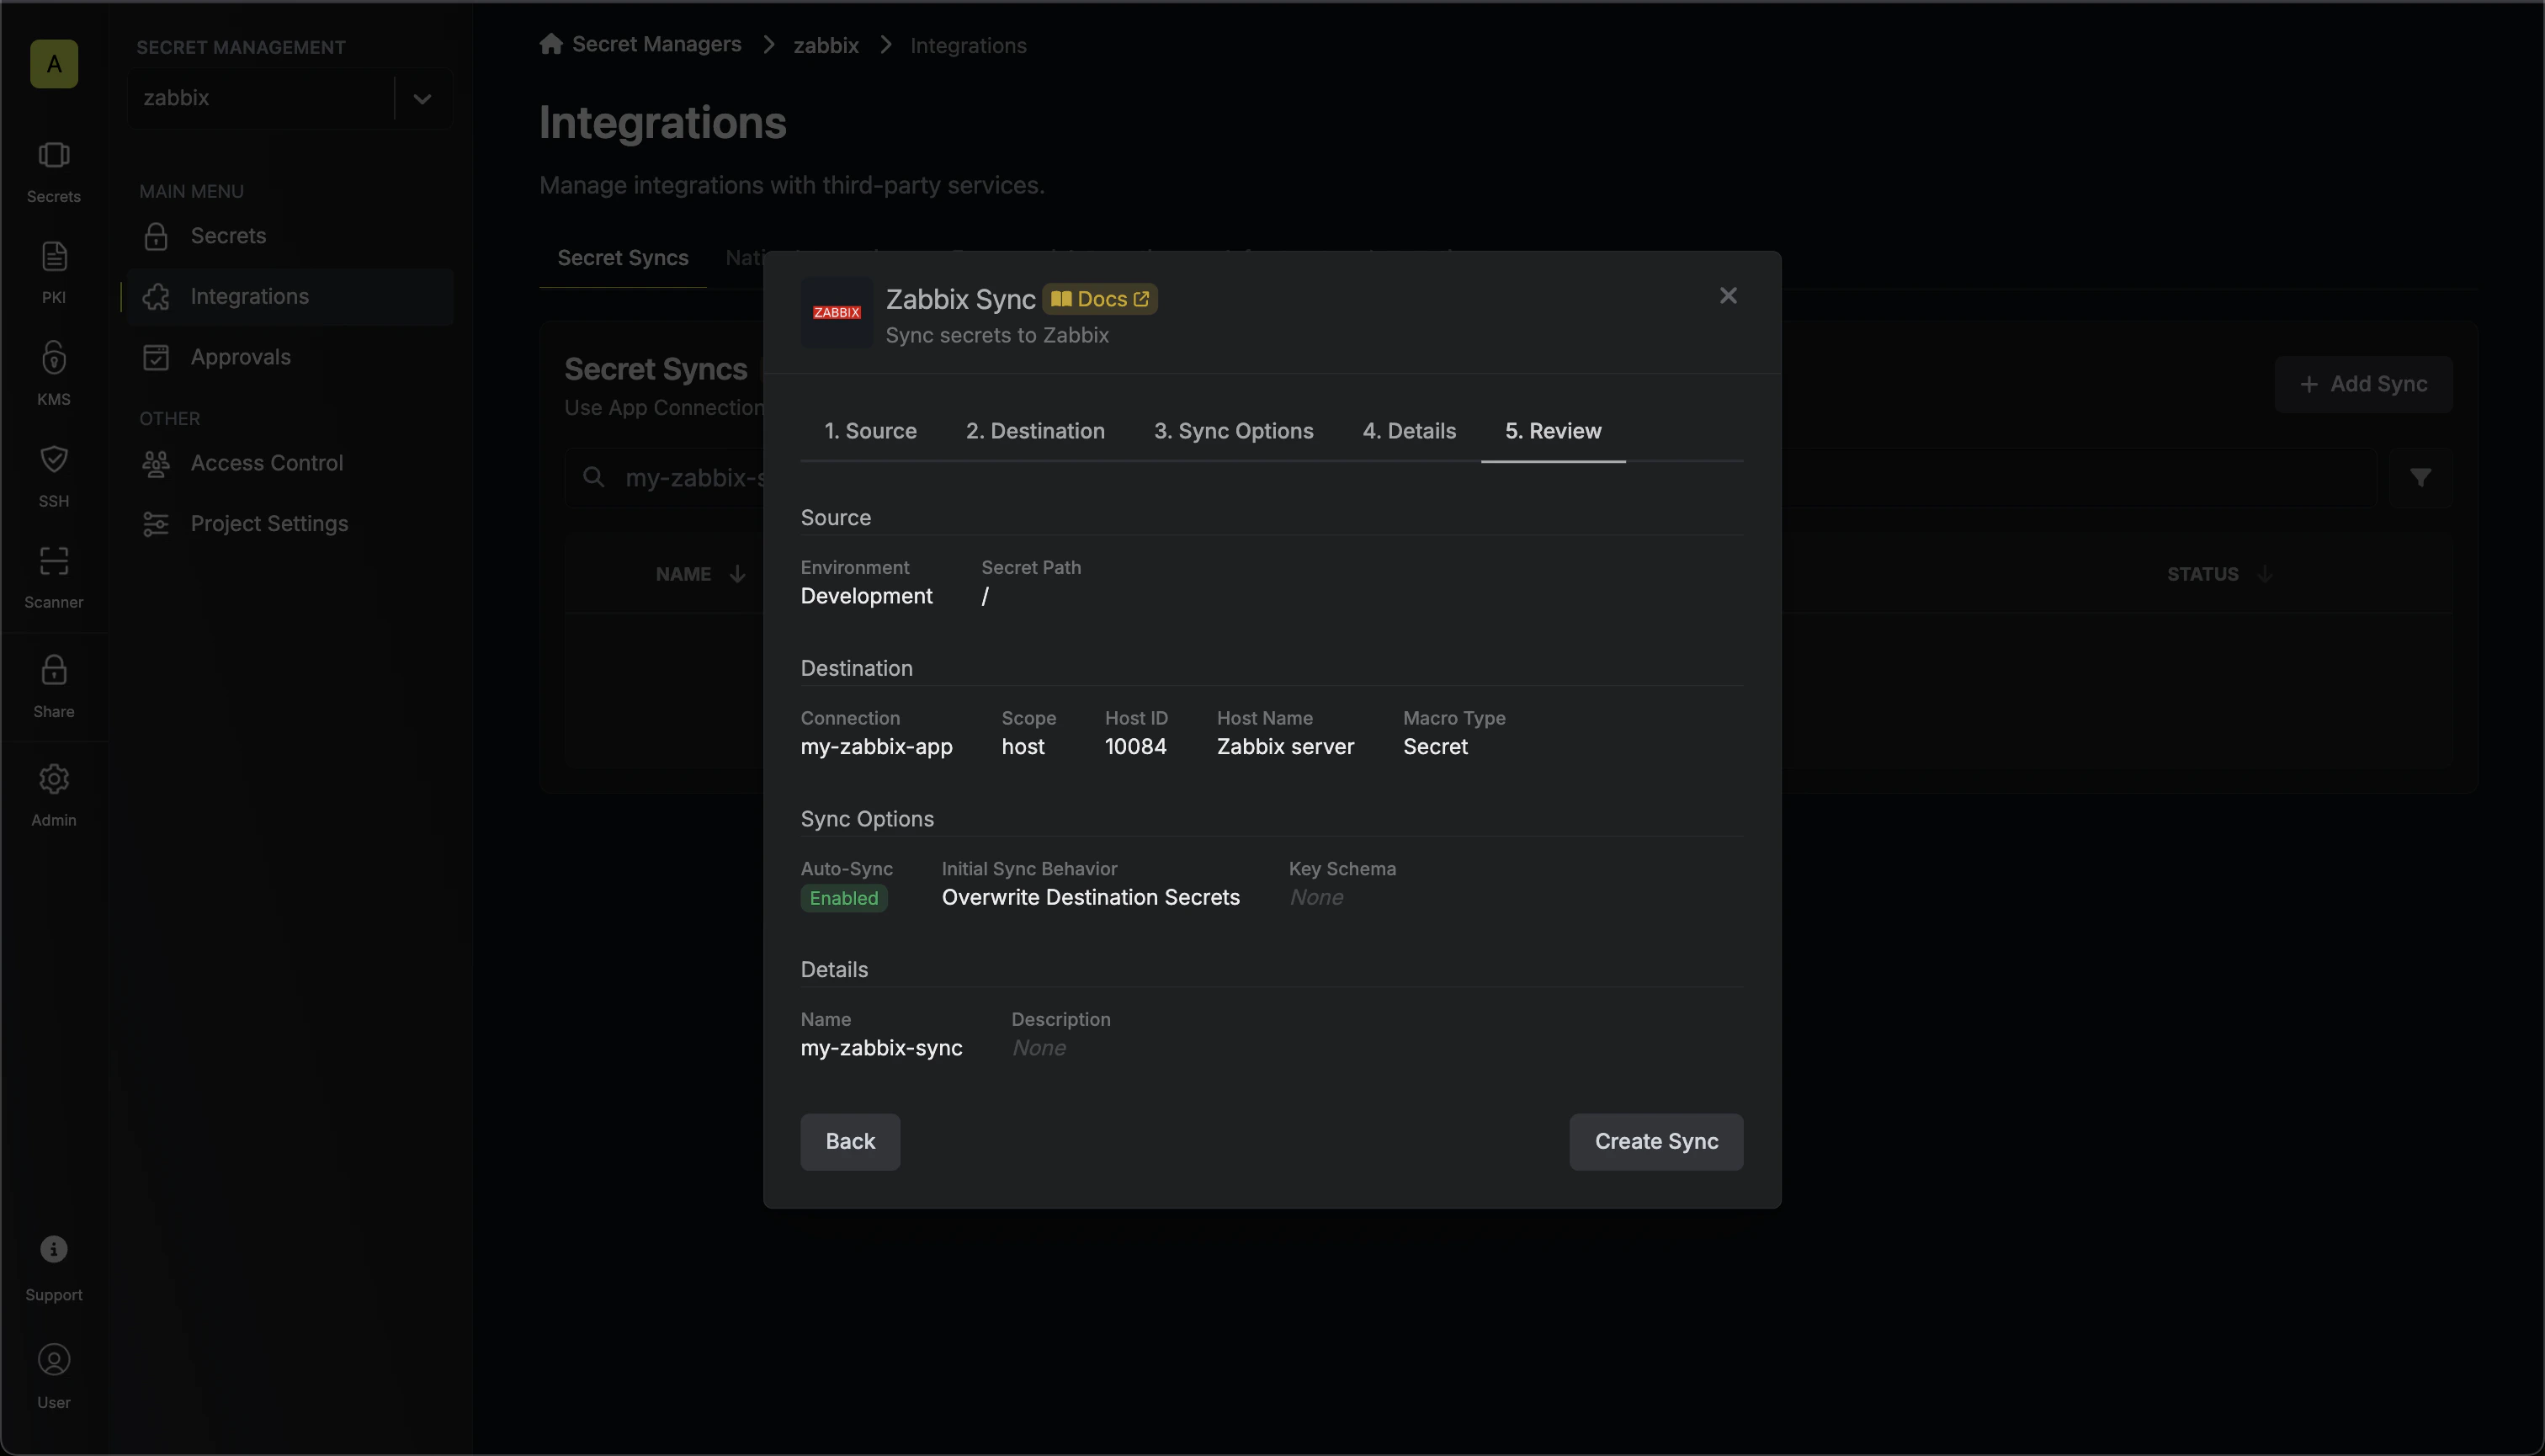Viewport: 2545px width, 1456px height.
Task: Open the PKI section icon
Action: click(x=54, y=273)
